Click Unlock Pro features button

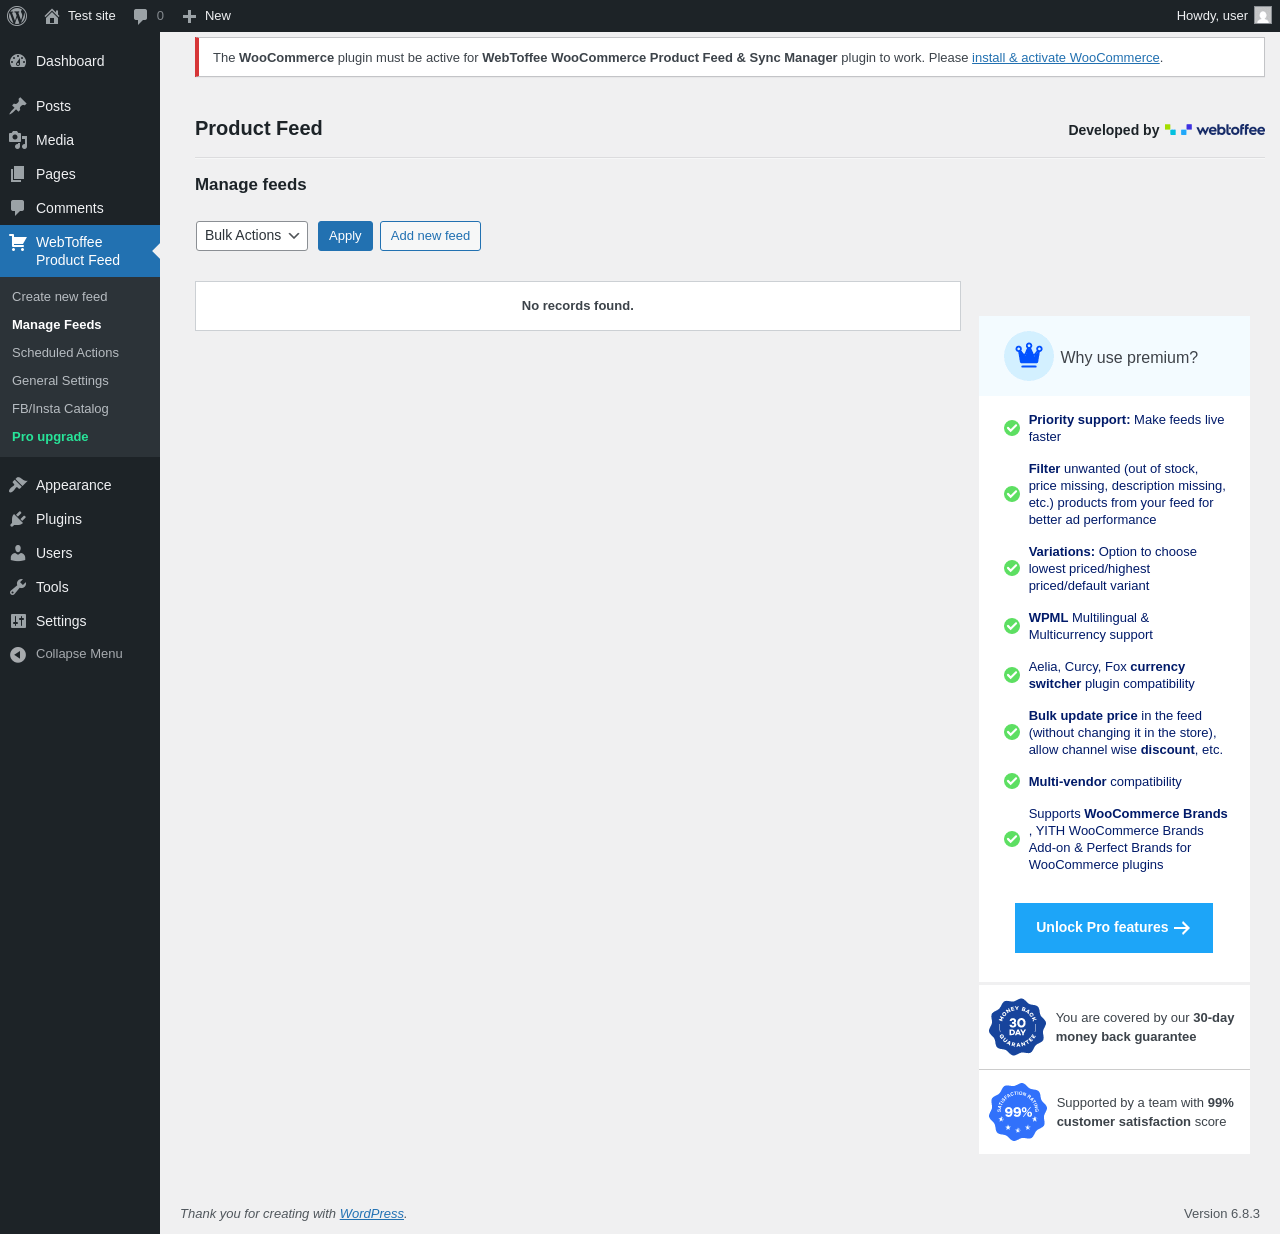pyautogui.click(x=1114, y=928)
